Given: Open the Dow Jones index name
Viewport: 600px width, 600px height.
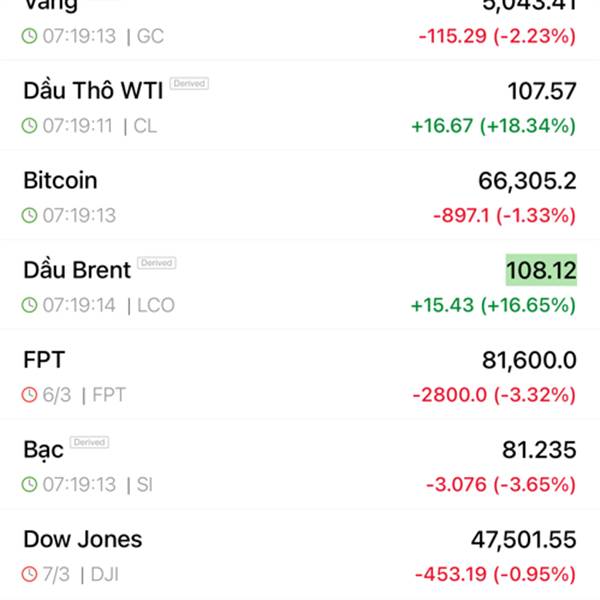Looking at the screenshot, I should click(82, 539).
